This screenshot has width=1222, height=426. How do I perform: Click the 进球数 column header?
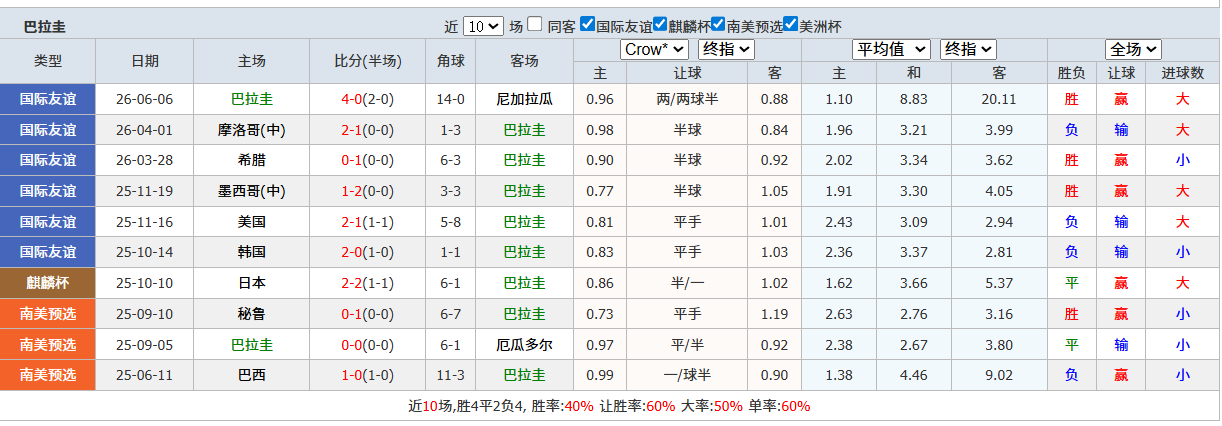[1183, 73]
